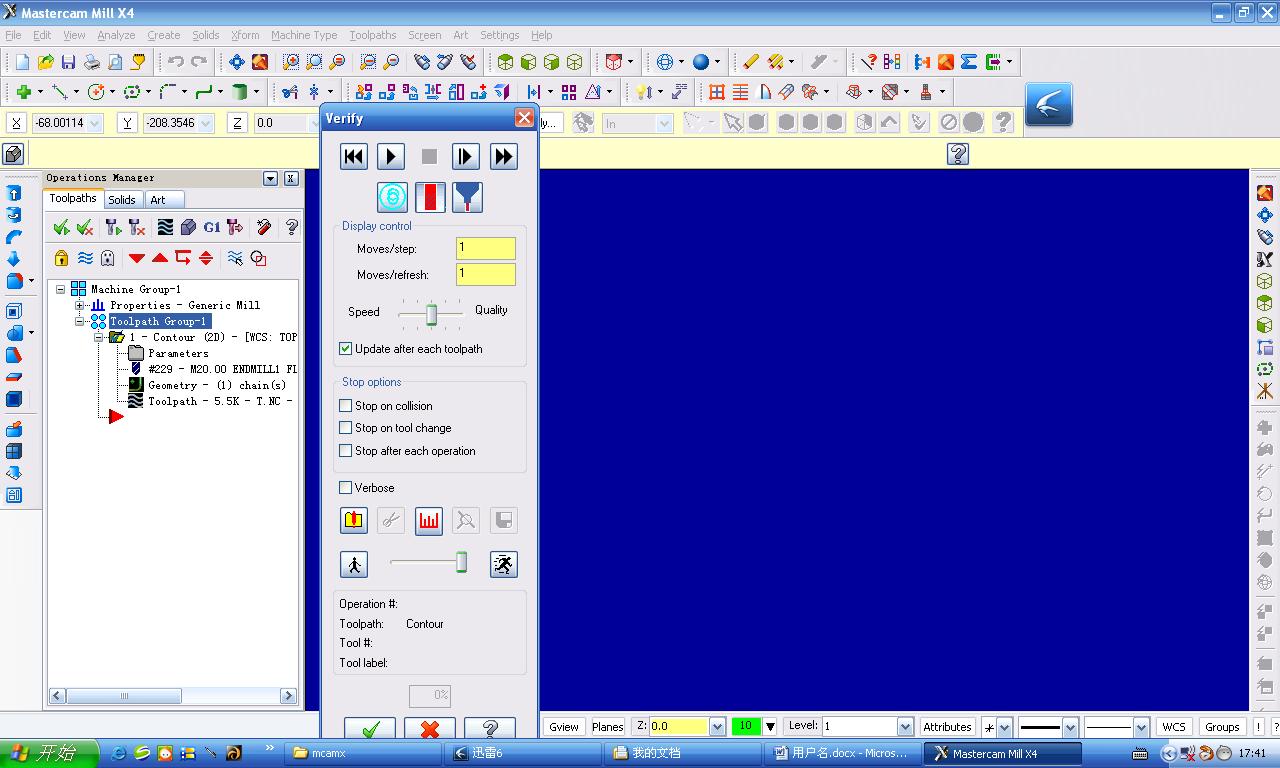Screen dimensions: 1280x768
Task: Backplot selected operations icon
Action: (165, 227)
